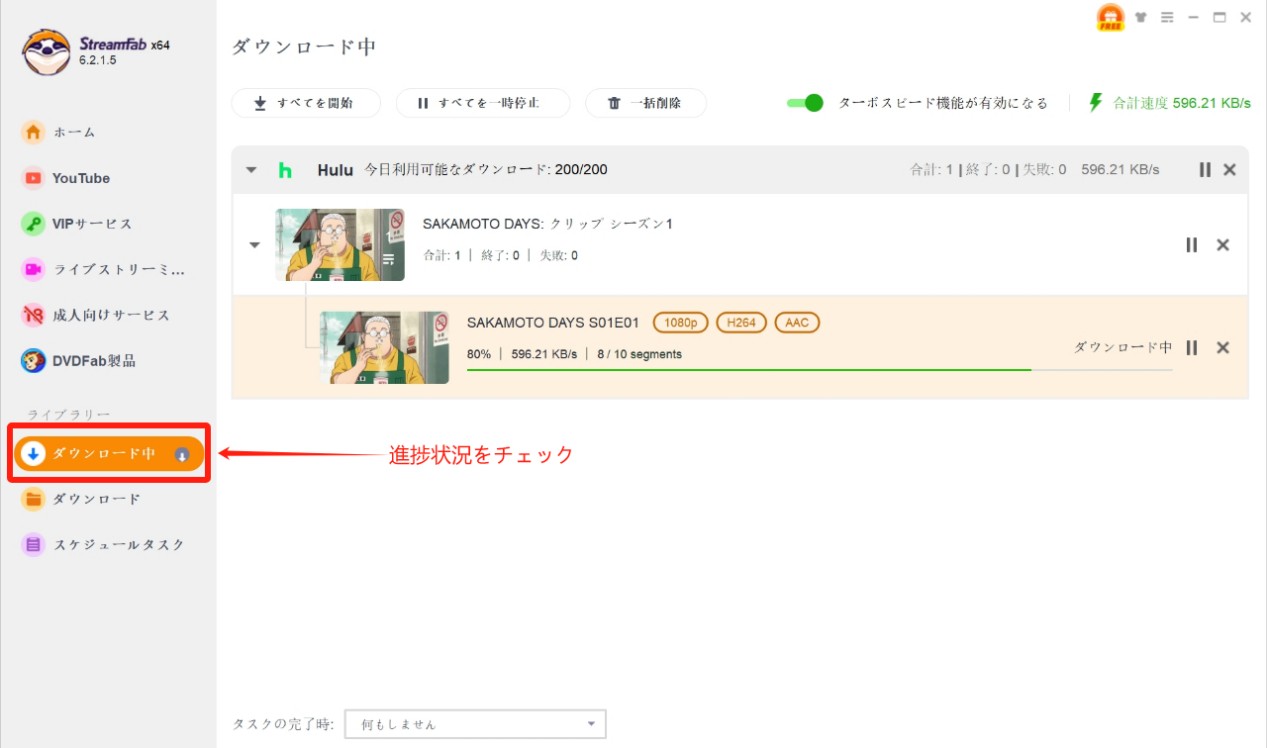The width and height of the screenshot is (1267, 748).
Task: Collapse the Hulu download group
Action: (x=251, y=170)
